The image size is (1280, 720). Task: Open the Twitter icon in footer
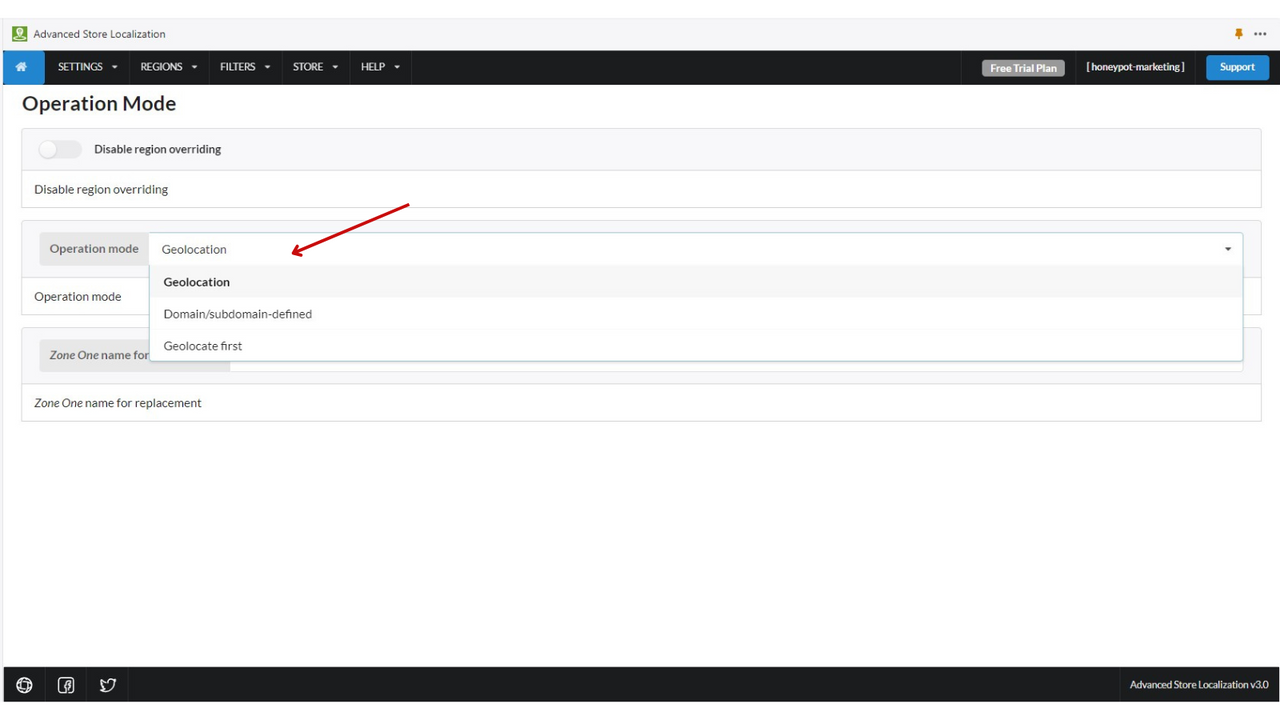[x=108, y=685]
